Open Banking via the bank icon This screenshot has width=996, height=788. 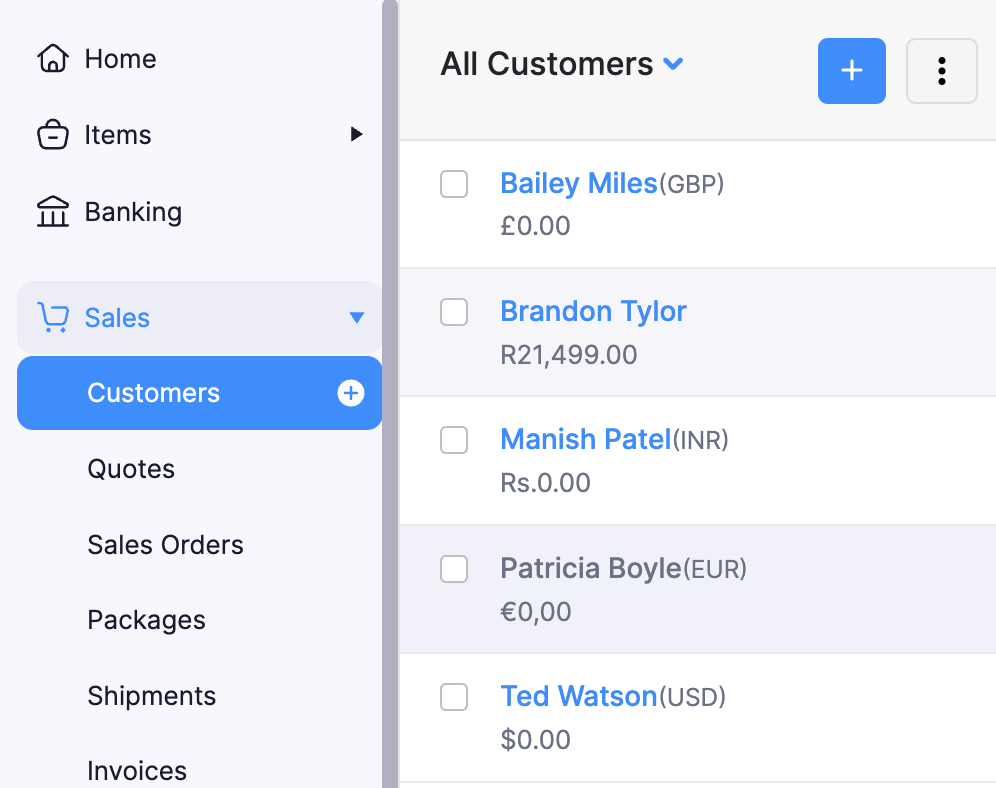pyautogui.click(x=53, y=211)
